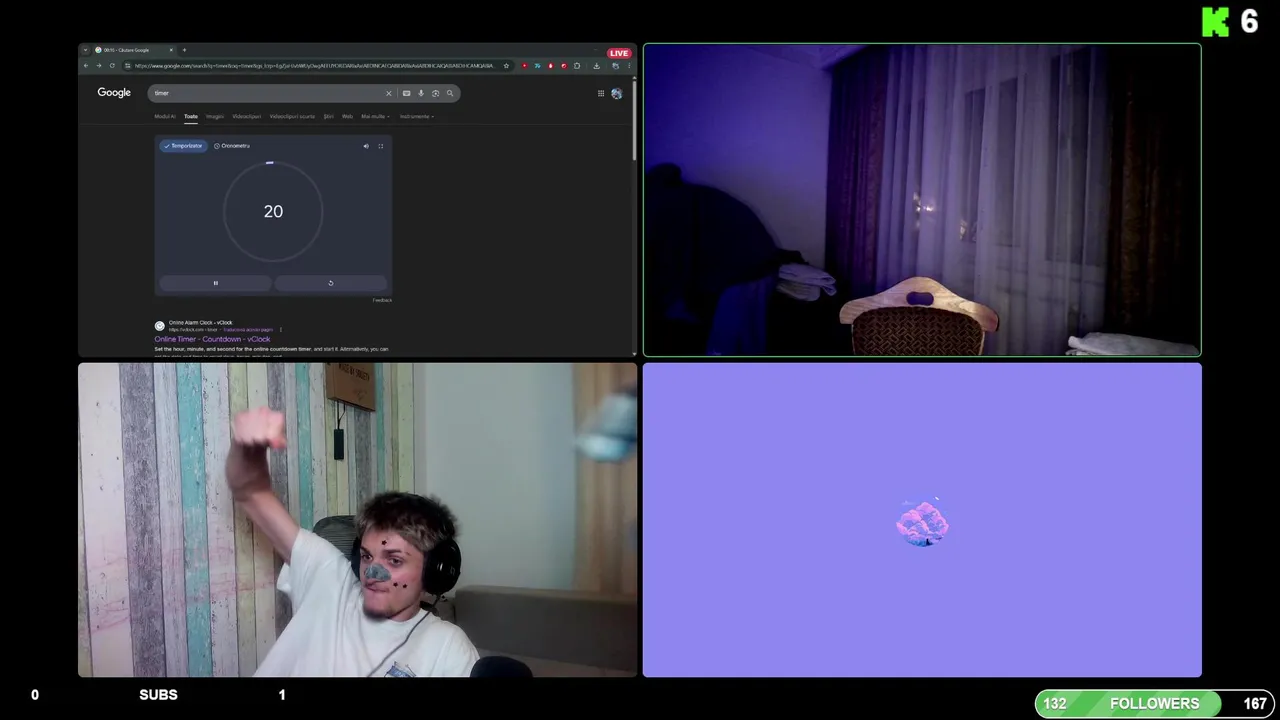Click the streamer webcam feed

pos(357,520)
